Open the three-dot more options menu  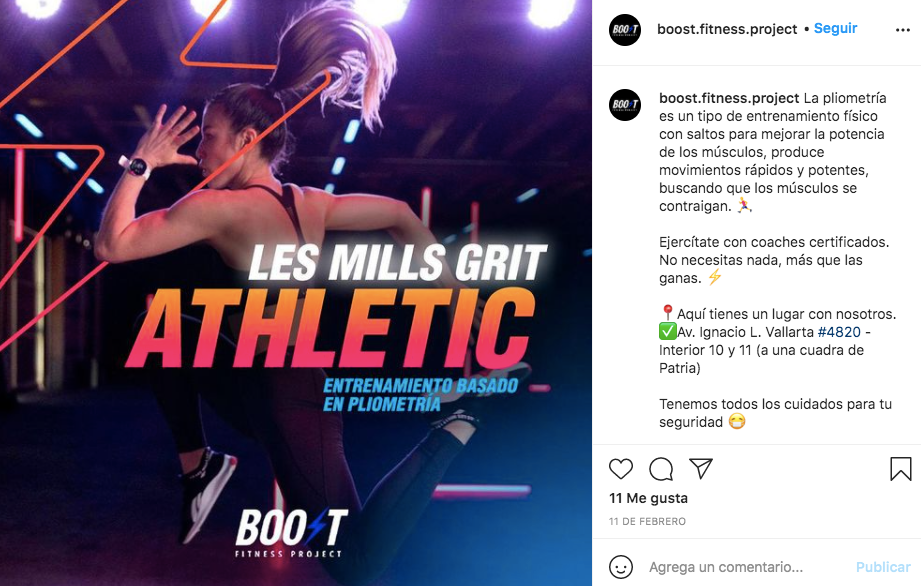903,30
